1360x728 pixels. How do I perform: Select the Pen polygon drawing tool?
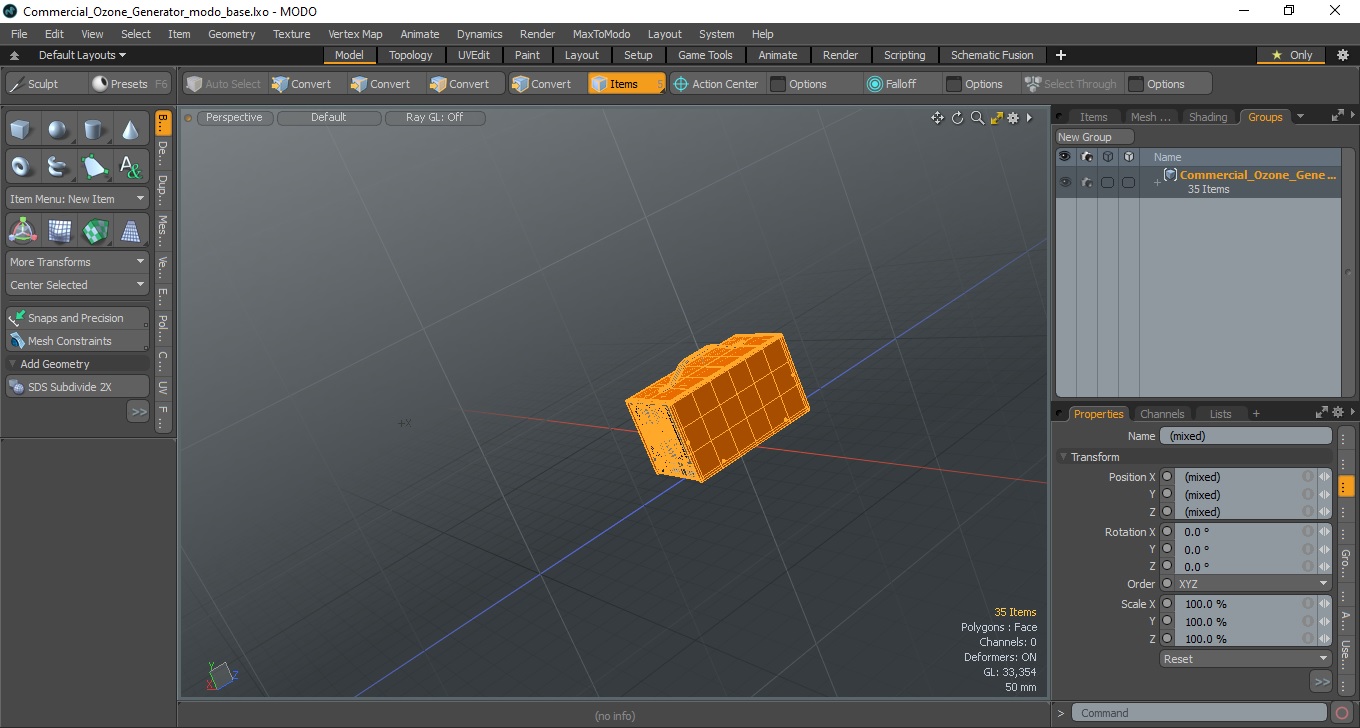click(x=94, y=166)
